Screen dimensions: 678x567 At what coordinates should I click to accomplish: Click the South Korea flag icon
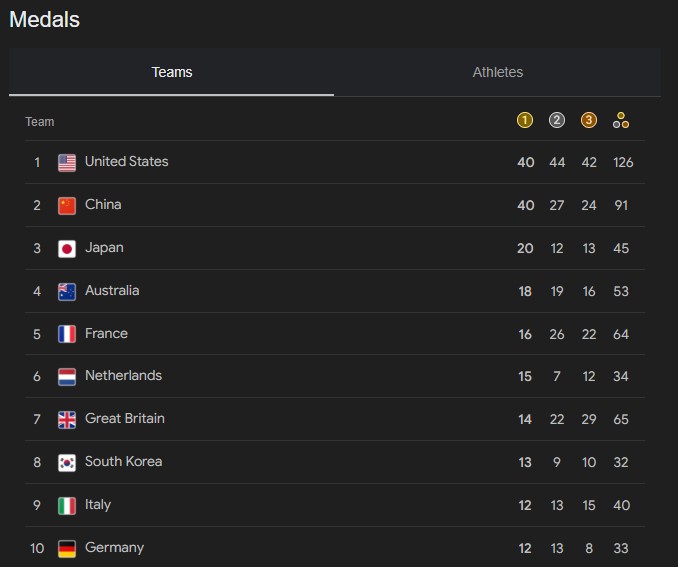(67, 463)
